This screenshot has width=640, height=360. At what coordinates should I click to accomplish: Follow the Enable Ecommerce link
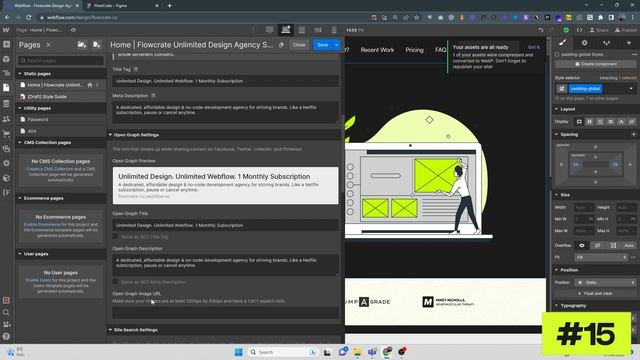coord(42,224)
